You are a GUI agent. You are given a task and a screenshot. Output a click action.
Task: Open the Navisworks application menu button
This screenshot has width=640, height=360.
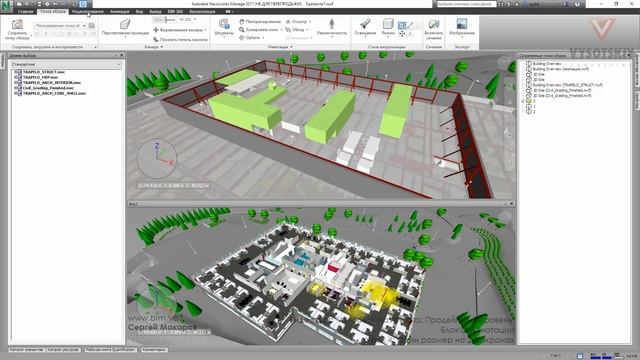(7, 7)
